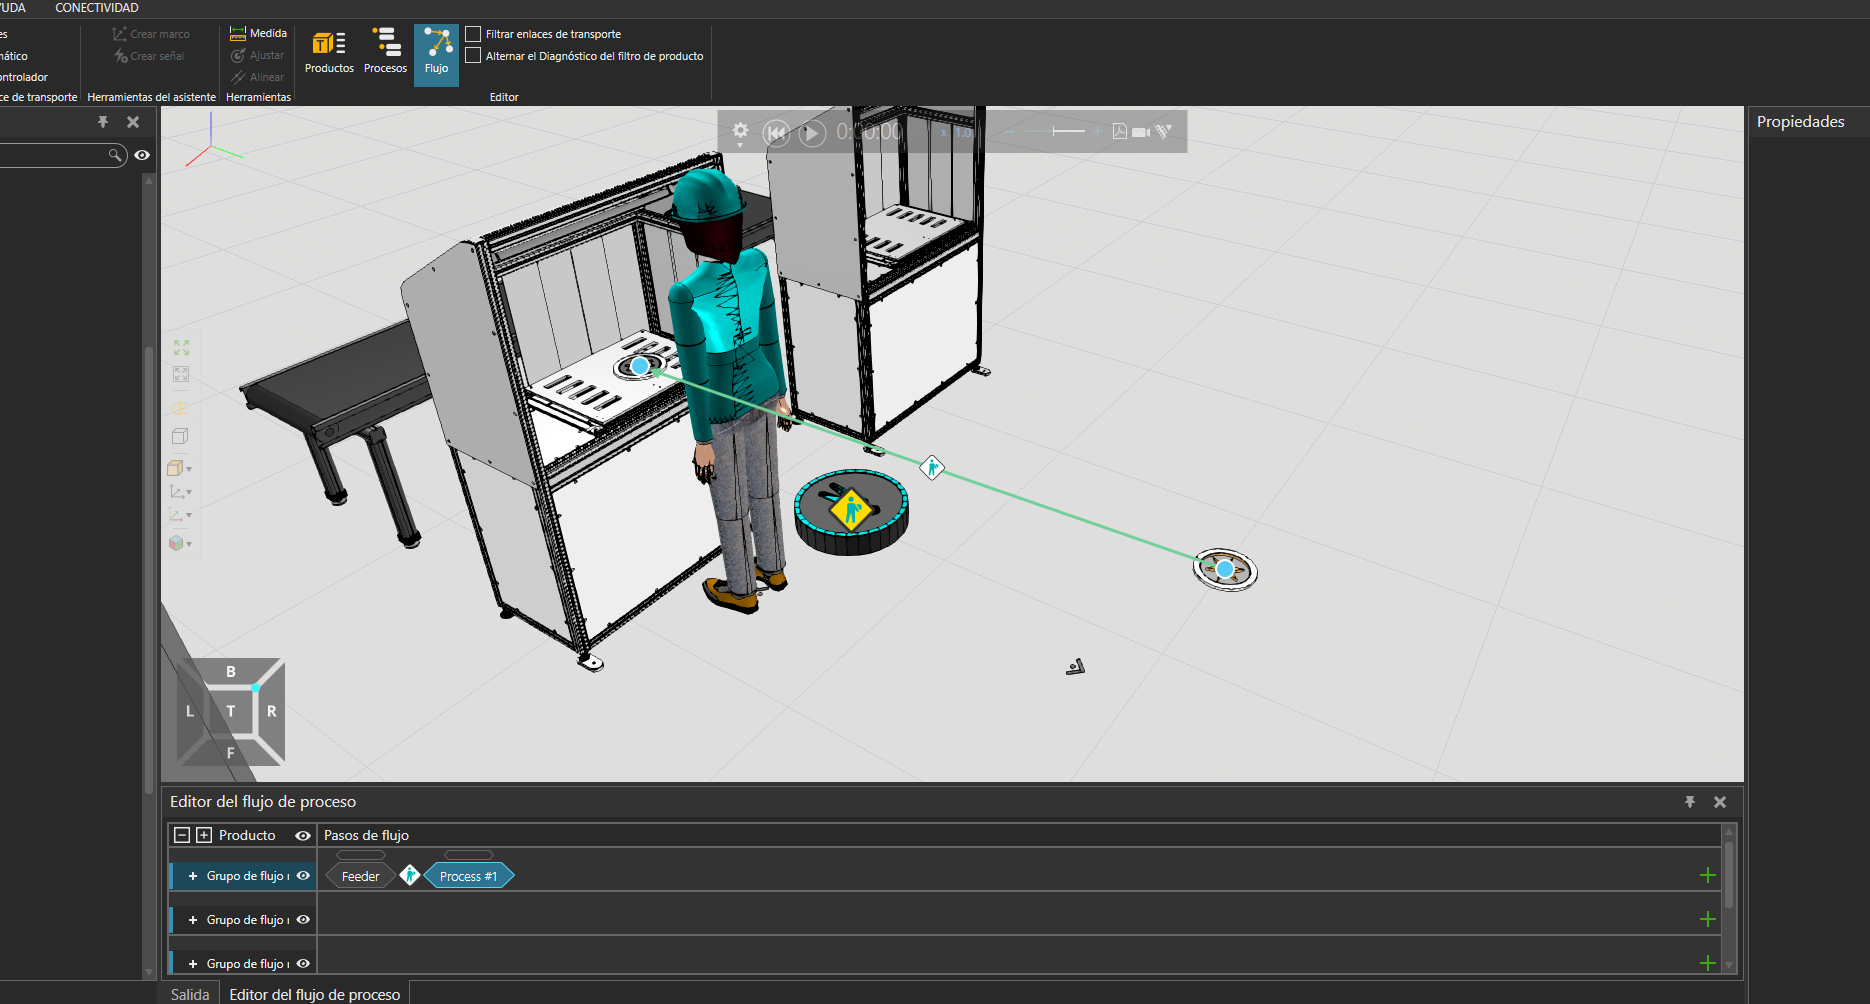Click the Flujo editor button
The width and height of the screenshot is (1870, 1004).
tap(437, 52)
